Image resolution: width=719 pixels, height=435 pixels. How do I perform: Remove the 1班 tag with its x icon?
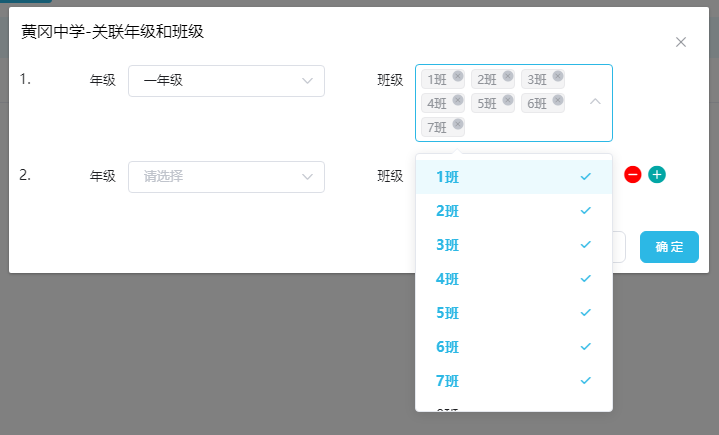pyautogui.click(x=458, y=76)
